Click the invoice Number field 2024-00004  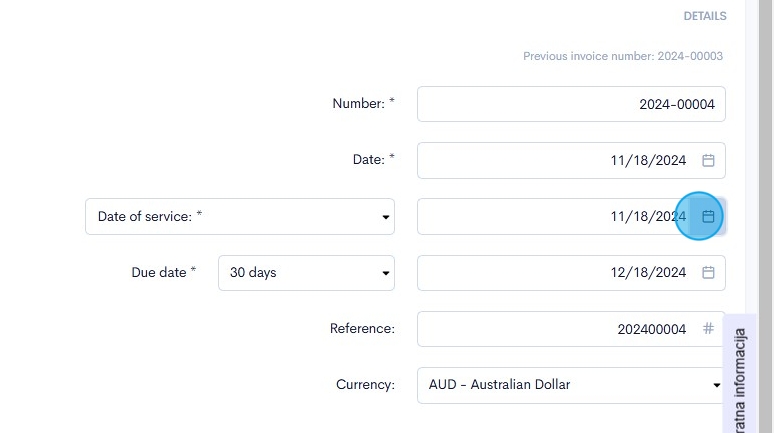click(571, 104)
